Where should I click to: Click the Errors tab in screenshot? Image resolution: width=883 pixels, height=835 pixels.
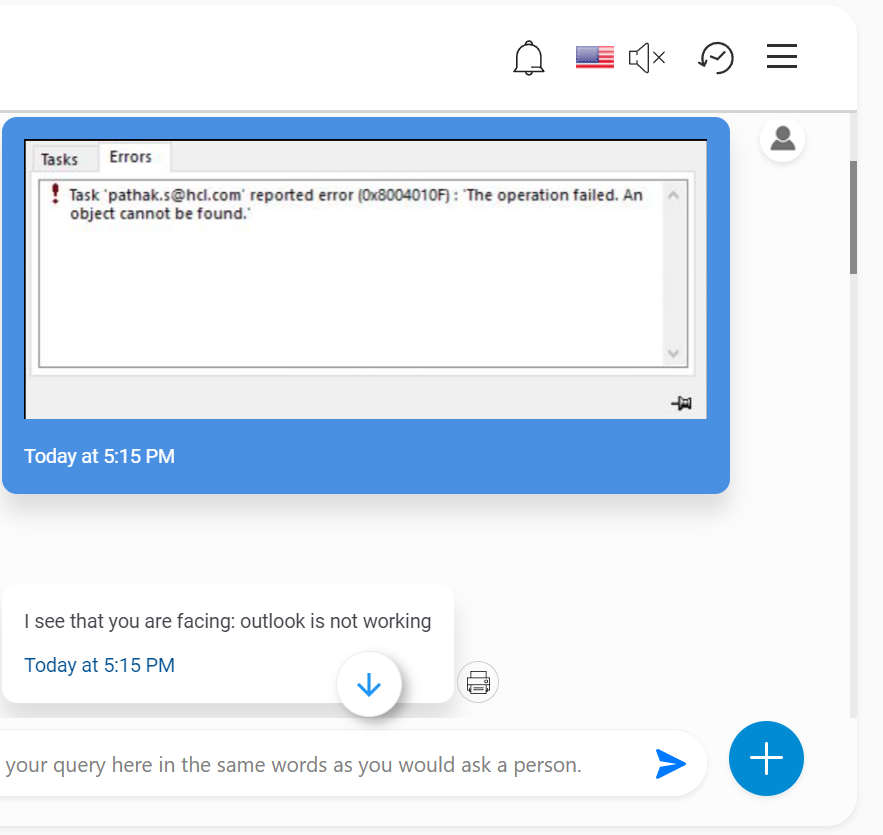point(131,157)
